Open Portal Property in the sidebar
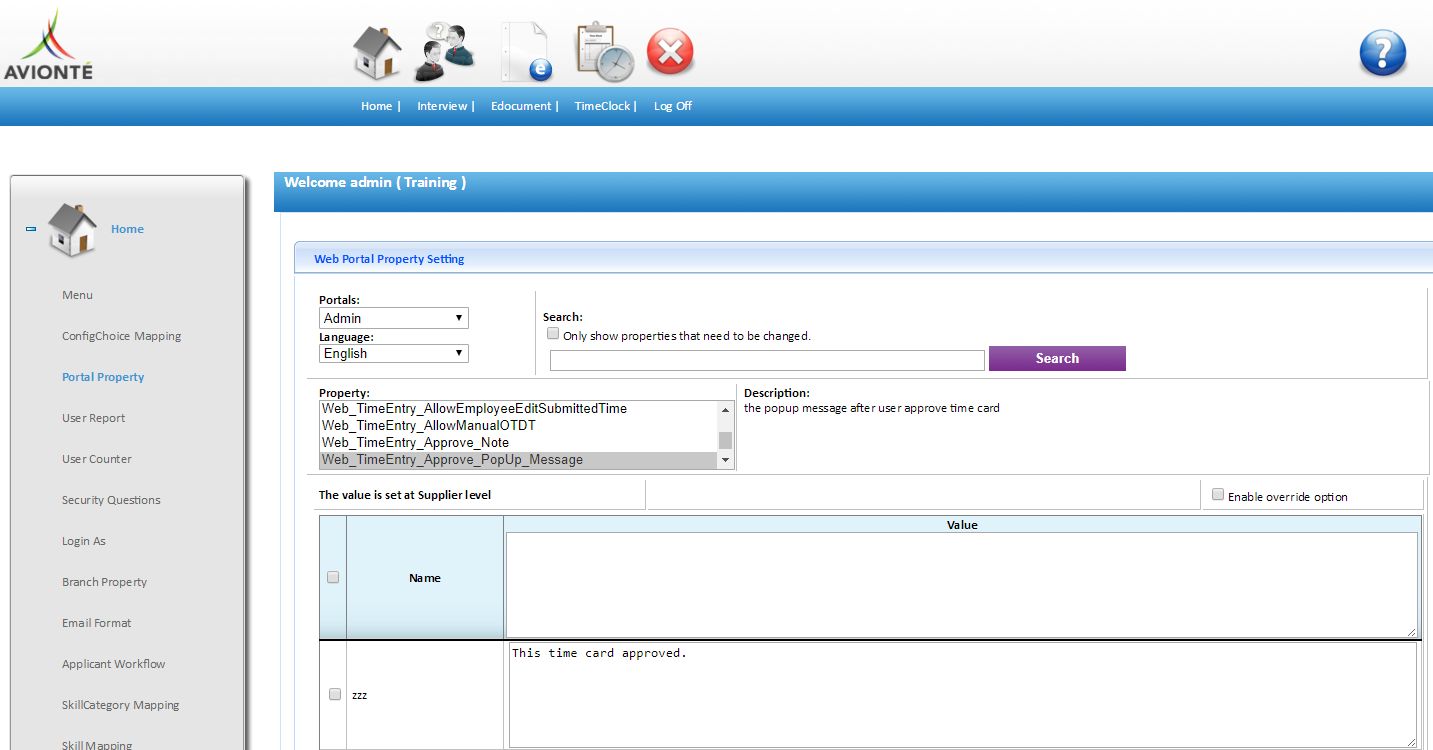Screen dimensions: 1433x750 103,377
